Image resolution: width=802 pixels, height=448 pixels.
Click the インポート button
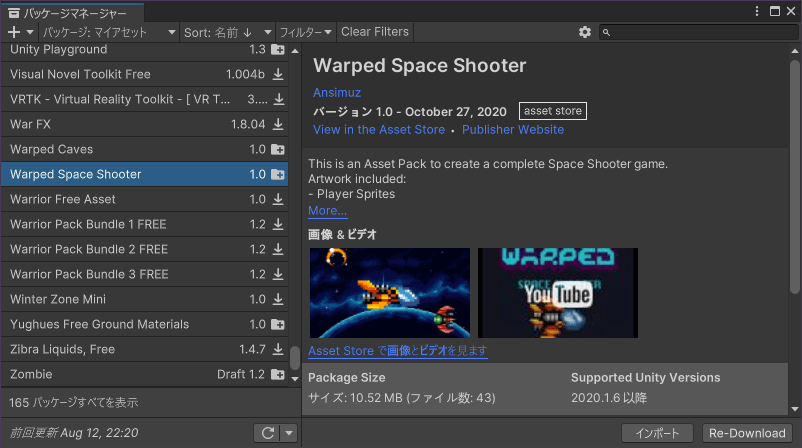[657, 433]
